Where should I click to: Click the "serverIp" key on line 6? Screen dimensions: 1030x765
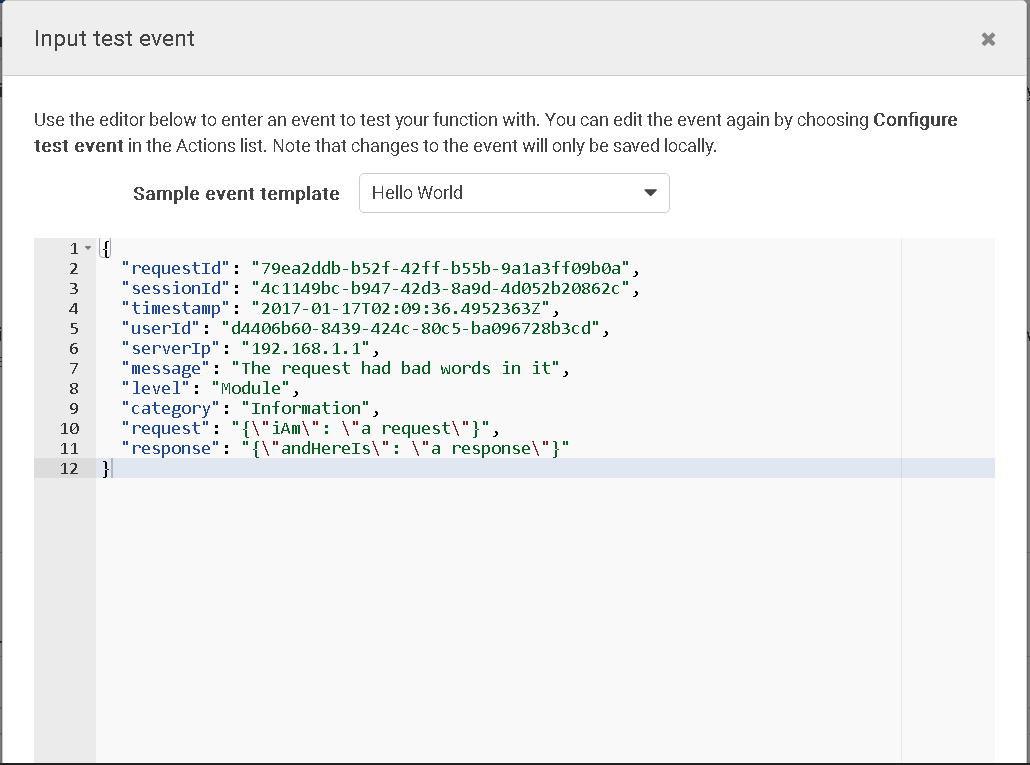(x=171, y=349)
